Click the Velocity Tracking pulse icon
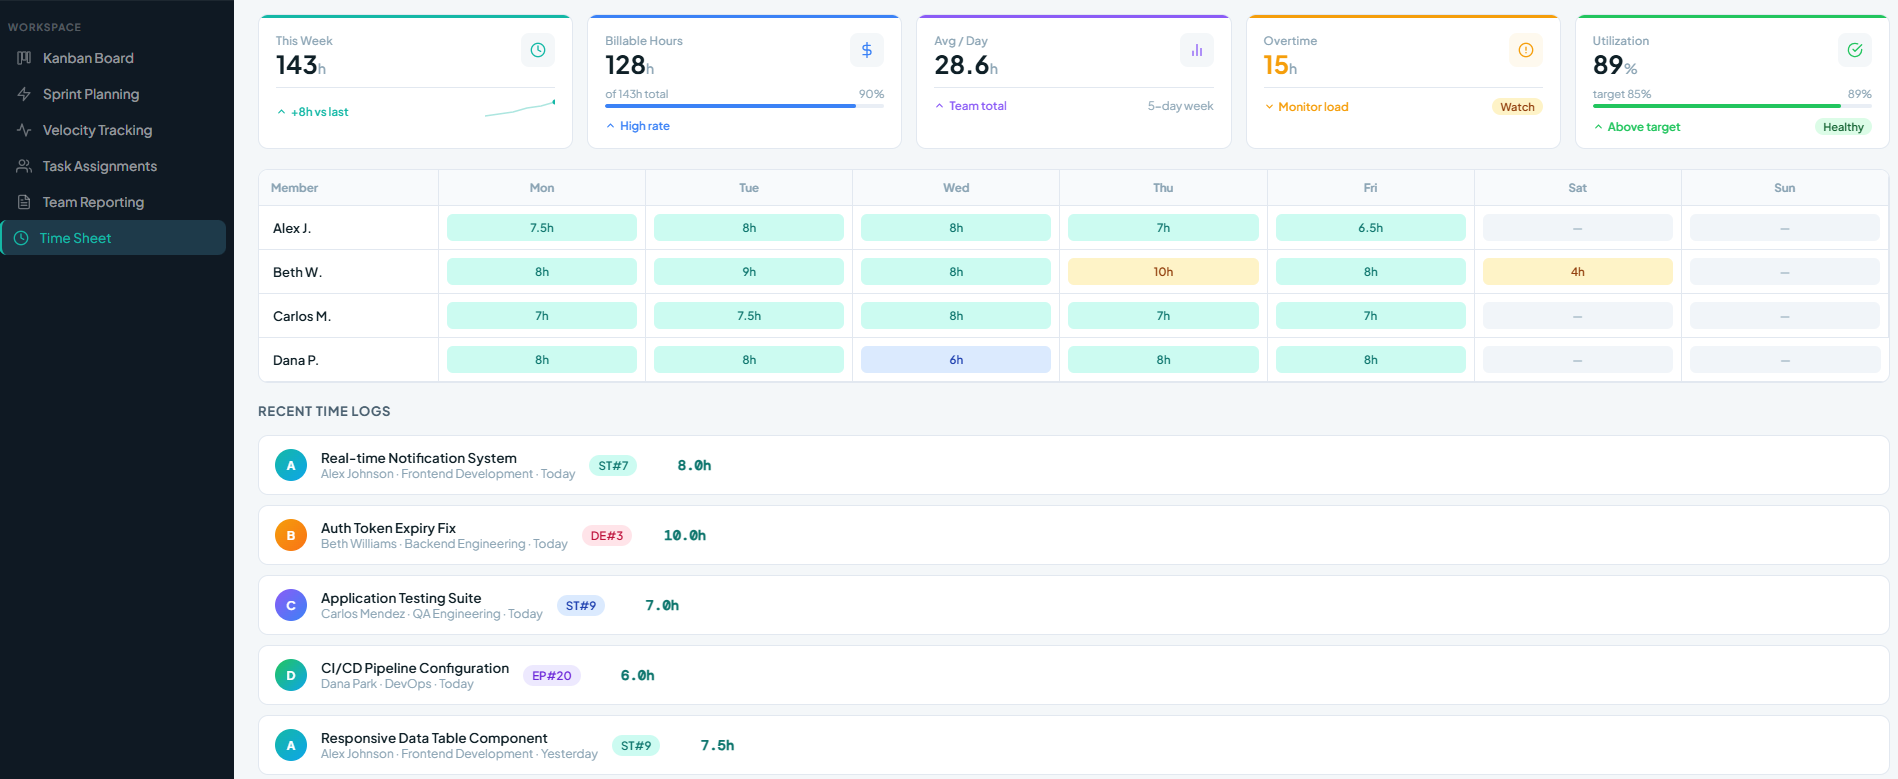Viewport: 1898px width, 779px height. coord(24,130)
